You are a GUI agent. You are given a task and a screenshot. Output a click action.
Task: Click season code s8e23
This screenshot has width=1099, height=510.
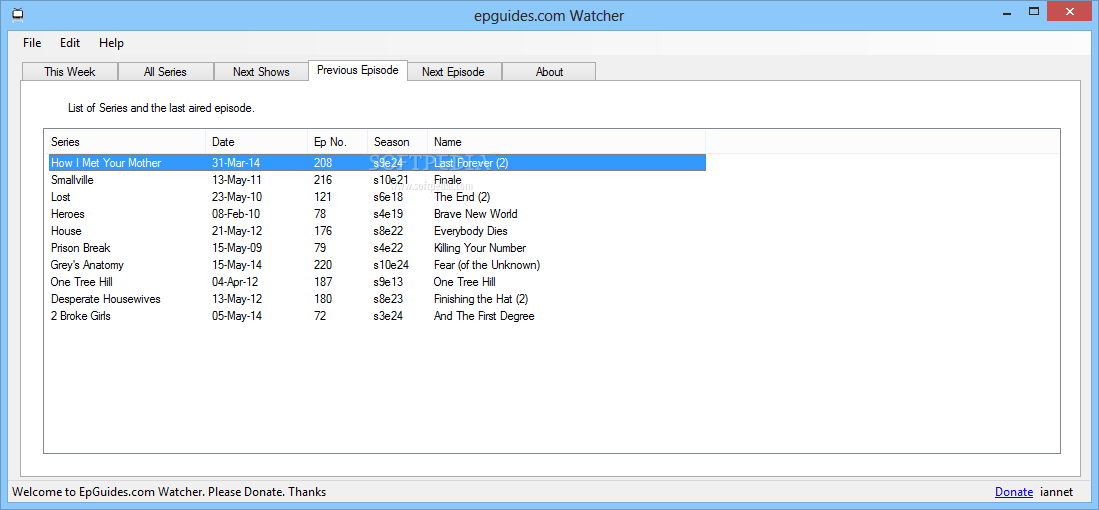point(388,298)
